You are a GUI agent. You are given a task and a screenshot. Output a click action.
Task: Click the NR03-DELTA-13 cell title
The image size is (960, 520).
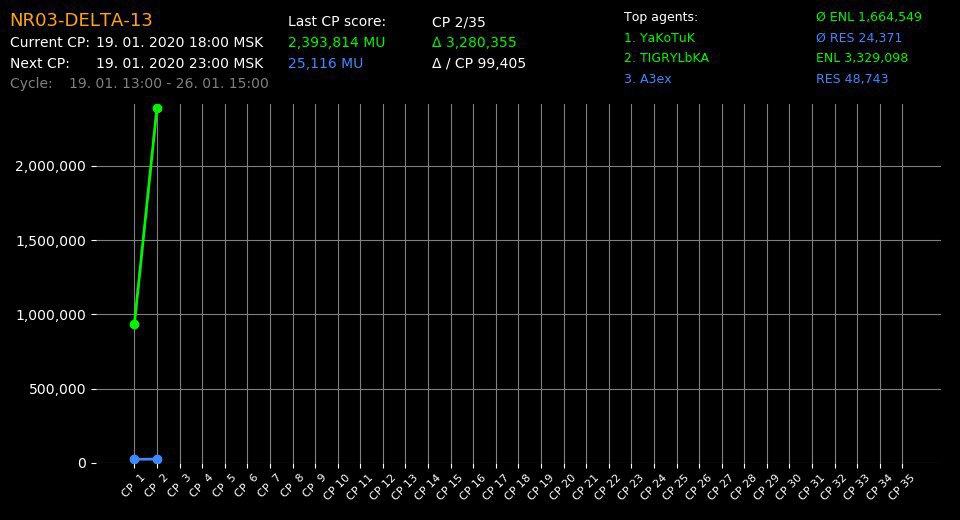click(x=81, y=20)
